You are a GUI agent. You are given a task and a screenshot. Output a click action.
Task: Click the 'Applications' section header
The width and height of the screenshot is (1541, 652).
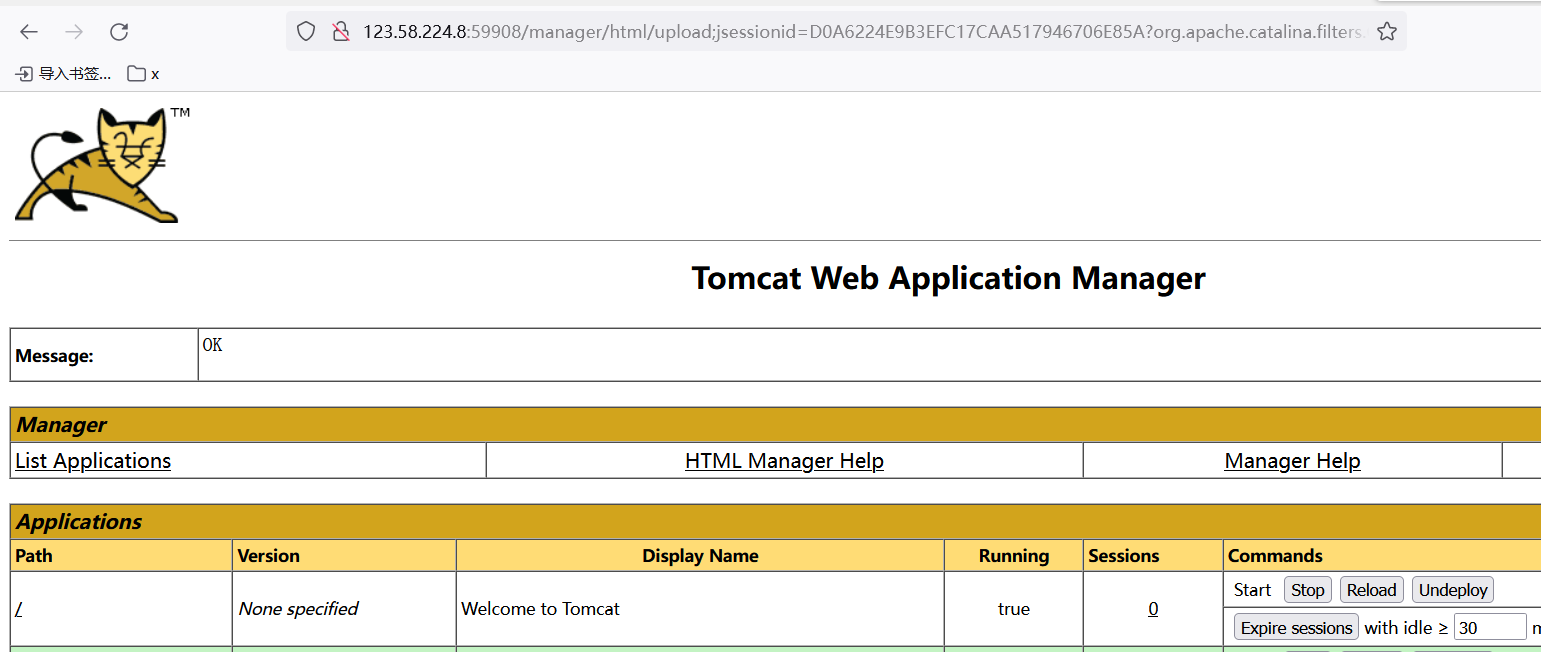(775, 522)
